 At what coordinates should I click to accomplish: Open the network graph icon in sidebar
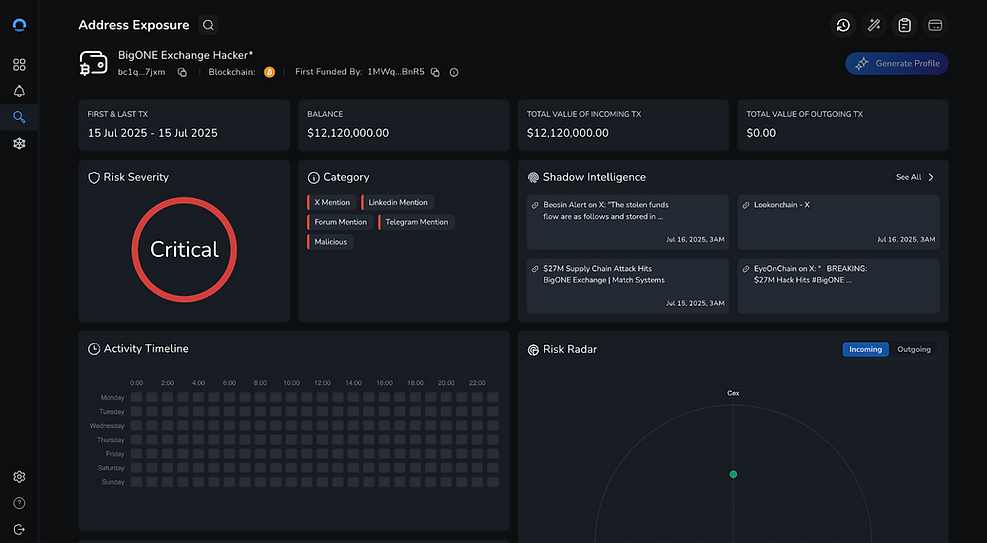(x=20, y=143)
